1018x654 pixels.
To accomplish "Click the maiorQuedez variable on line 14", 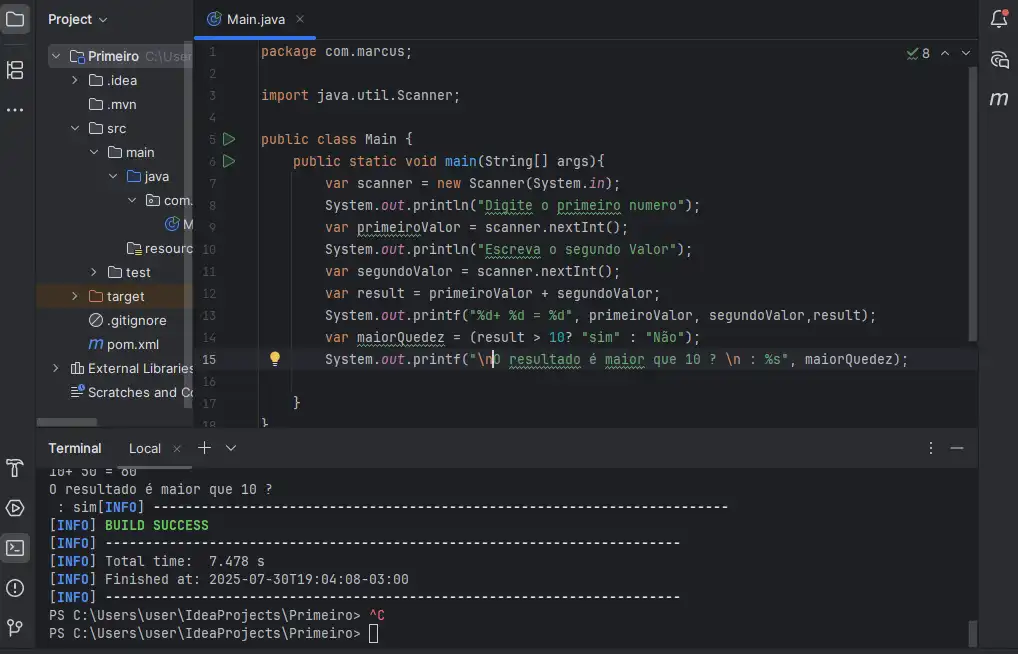I will 401,338.
